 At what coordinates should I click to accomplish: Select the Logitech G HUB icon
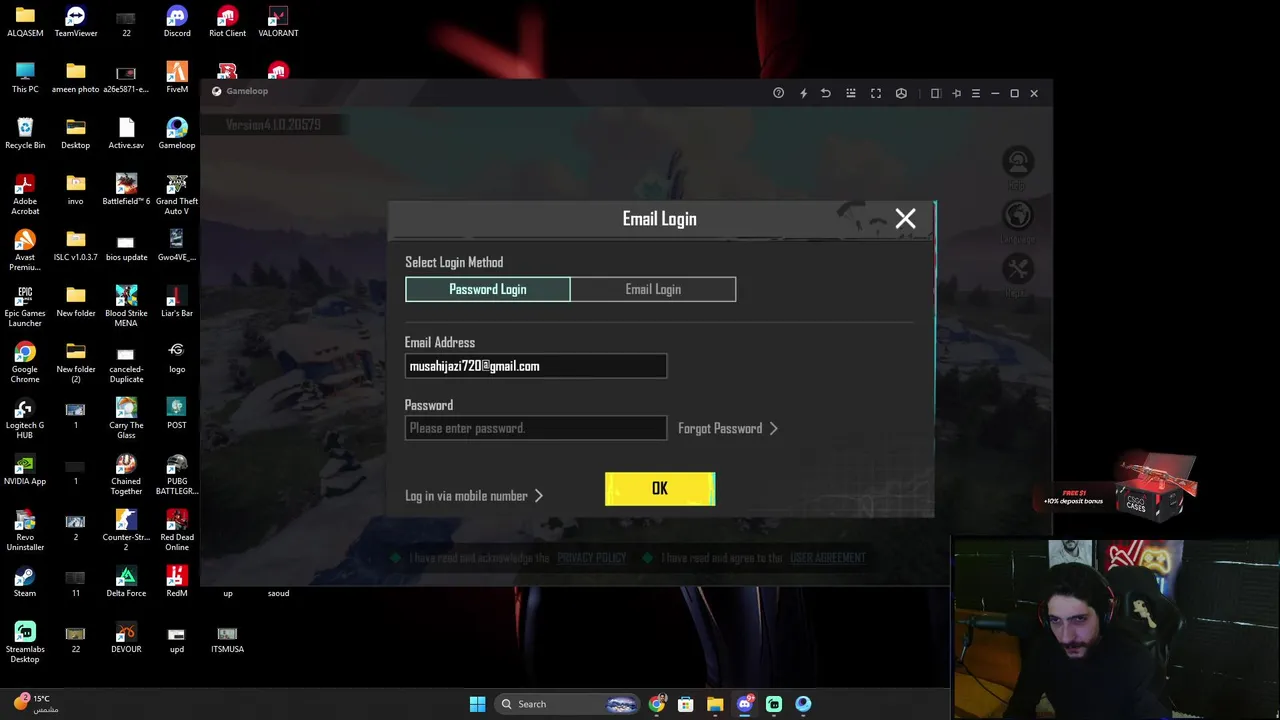point(25,418)
